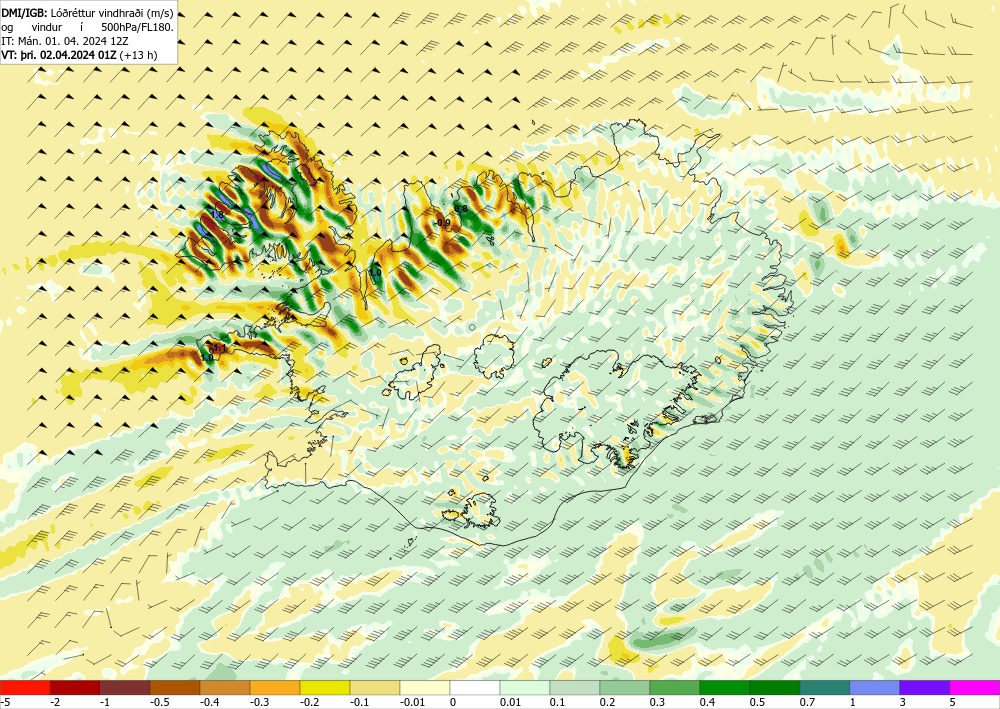The height and width of the screenshot is (709, 1000).
Task: Select the periwinkle blue swatch between 1 and 3
Action: tap(874, 688)
